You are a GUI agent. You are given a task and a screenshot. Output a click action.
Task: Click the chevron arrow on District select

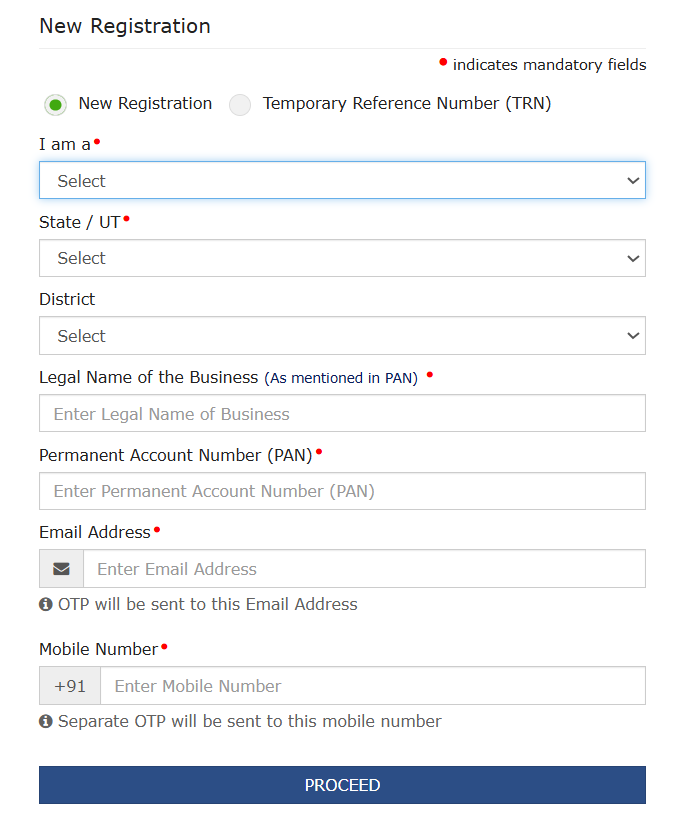(x=633, y=336)
